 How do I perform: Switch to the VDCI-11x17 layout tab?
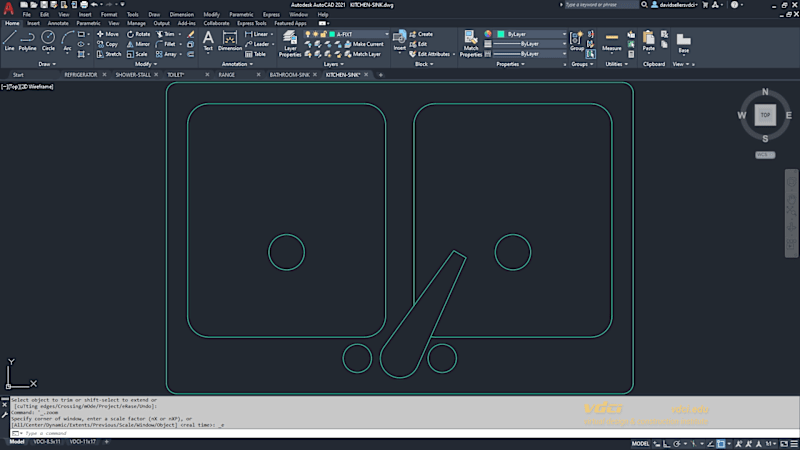click(82, 442)
